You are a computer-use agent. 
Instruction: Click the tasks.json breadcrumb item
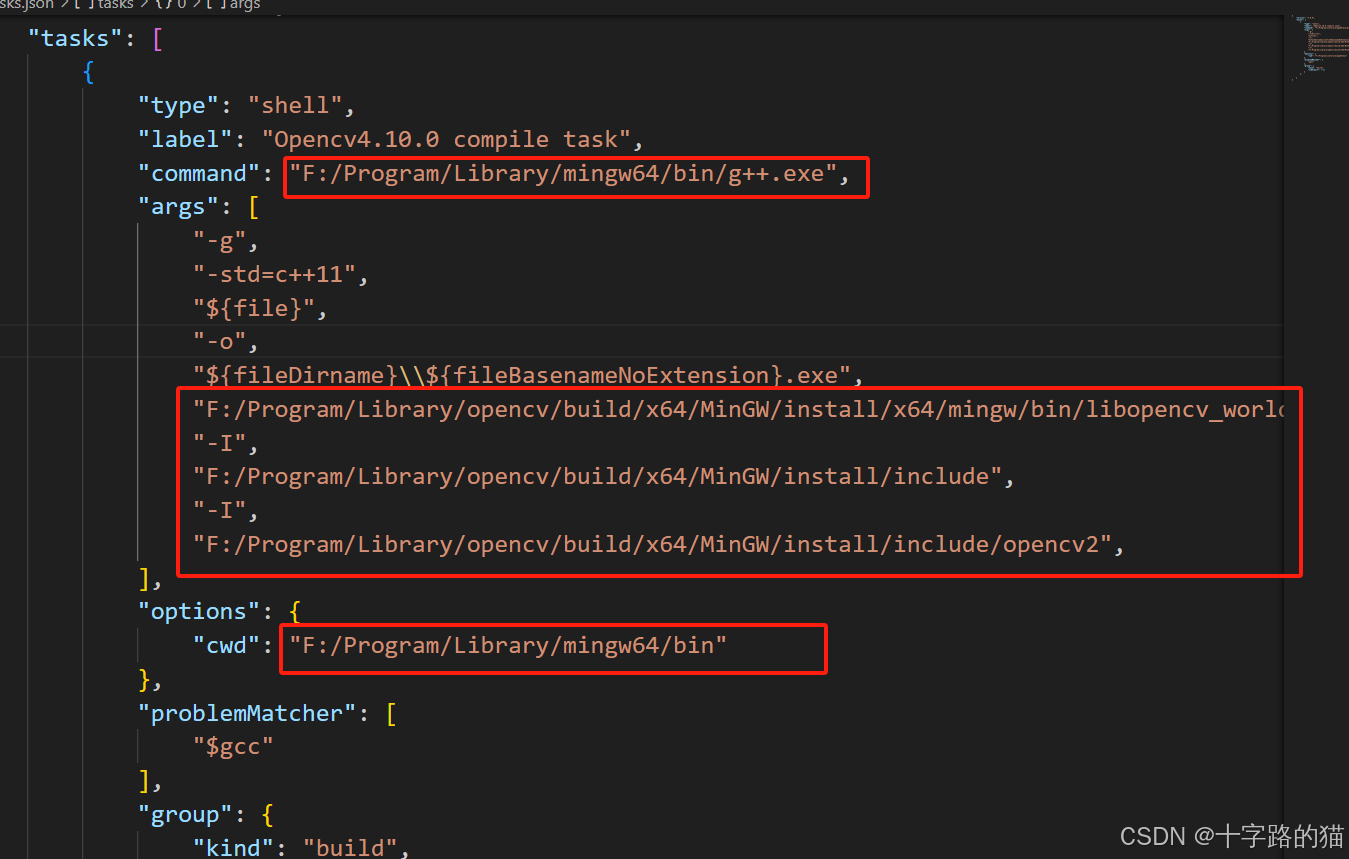click(x=27, y=5)
